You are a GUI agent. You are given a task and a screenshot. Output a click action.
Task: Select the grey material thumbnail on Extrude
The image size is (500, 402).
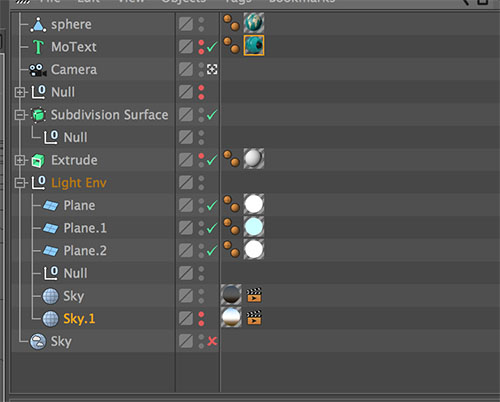(254, 159)
